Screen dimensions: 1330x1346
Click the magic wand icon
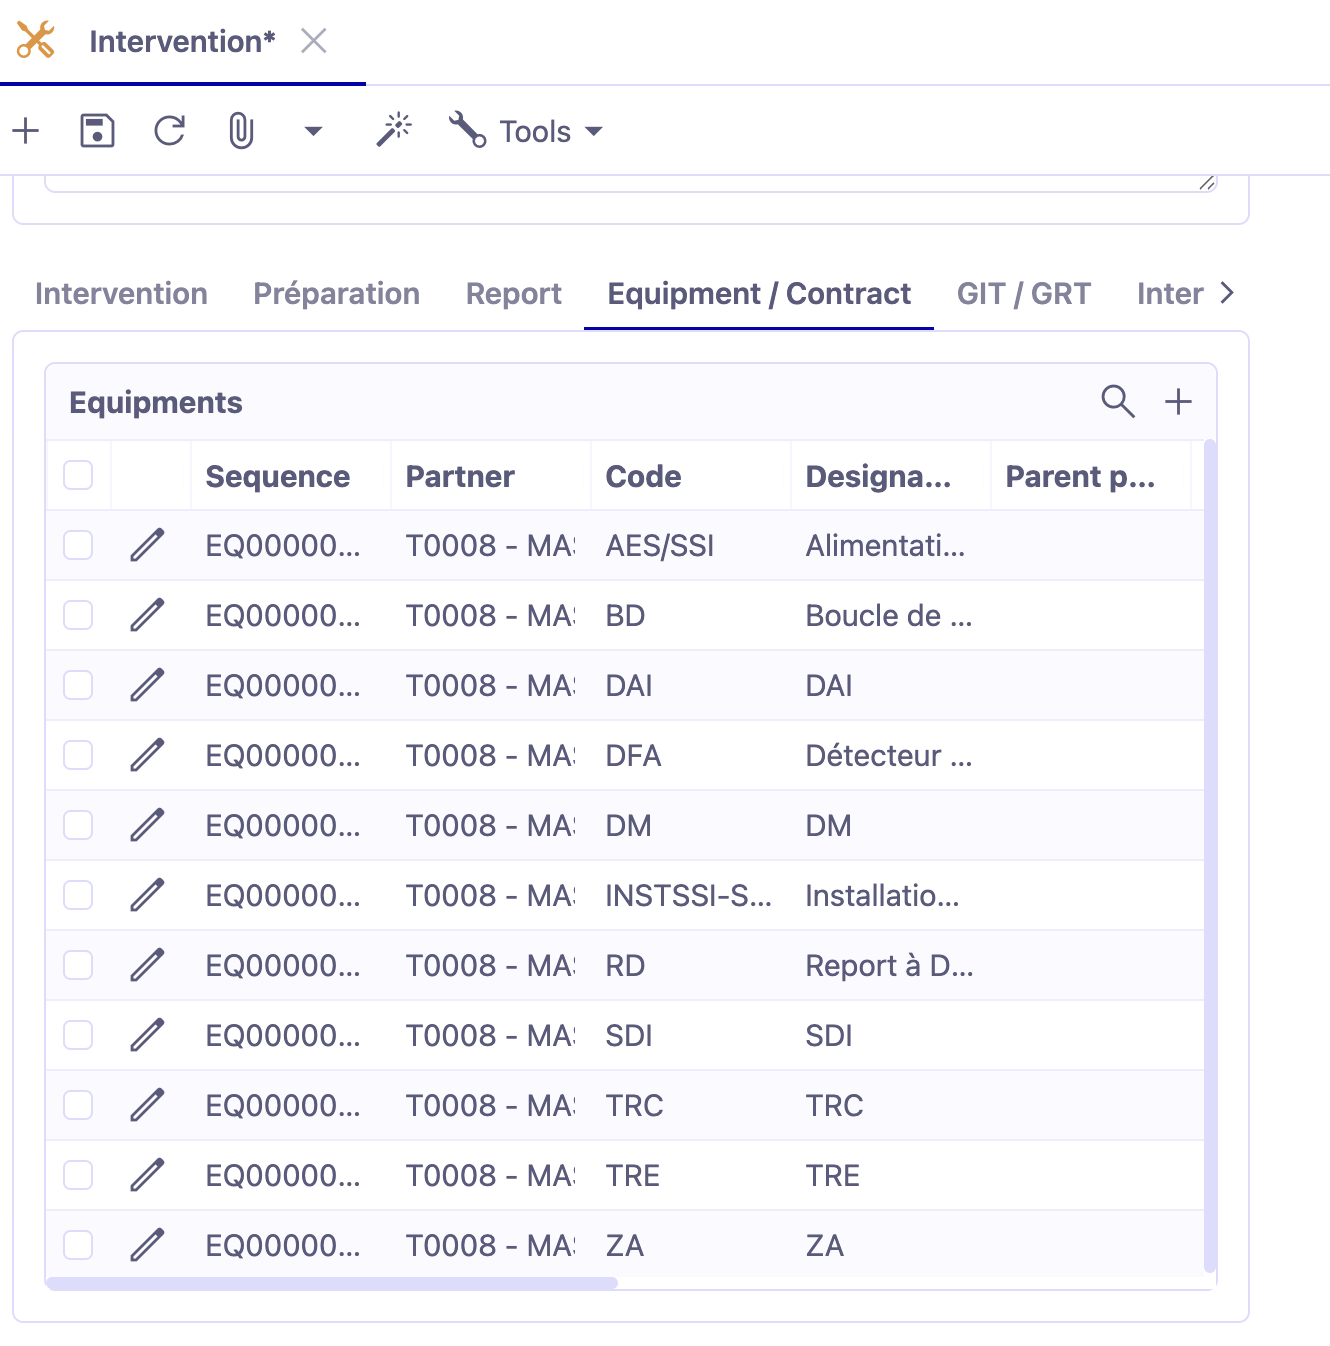tap(394, 130)
